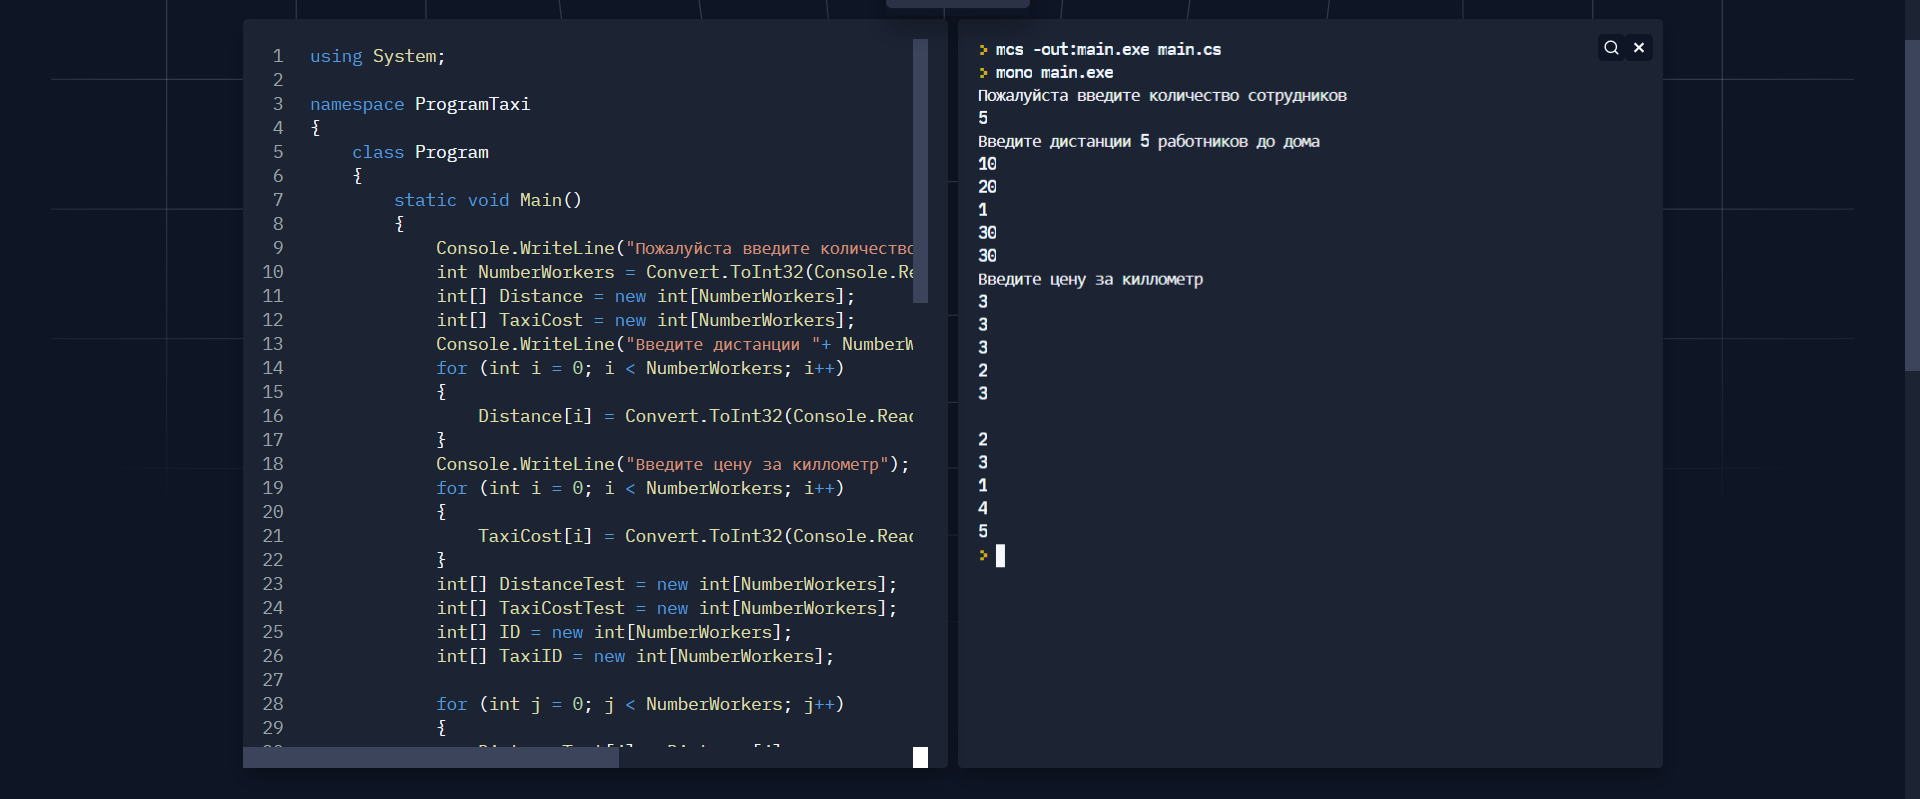Click WriteLine 'Введите цену за киллометр' code line
Screen dimensions: 1920x799
coord(673,464)
